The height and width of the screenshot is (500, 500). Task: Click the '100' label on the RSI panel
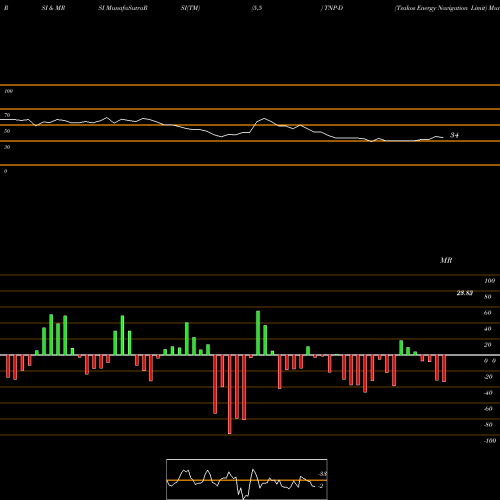pos(8,91)
